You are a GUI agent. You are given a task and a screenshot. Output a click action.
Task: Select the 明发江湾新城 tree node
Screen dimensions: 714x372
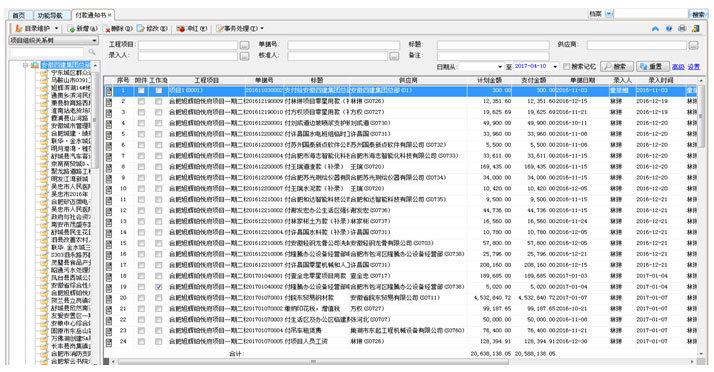70,179
